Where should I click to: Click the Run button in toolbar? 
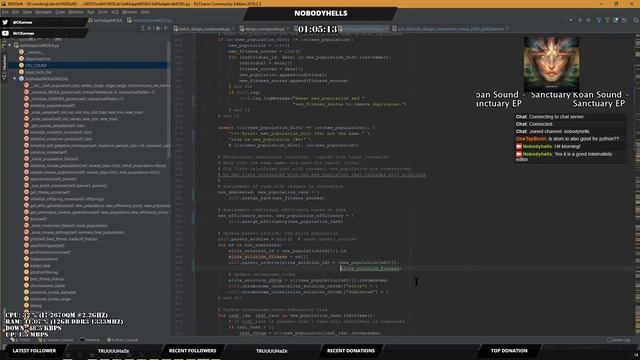coord(580,20)
